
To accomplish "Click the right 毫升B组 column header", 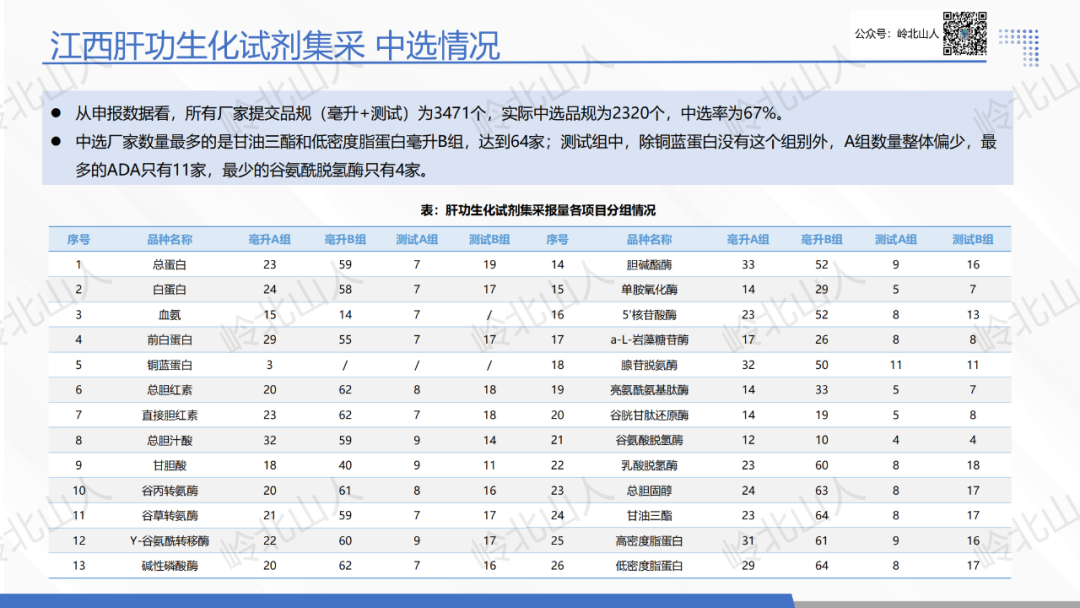I will (x=822, y=240).
